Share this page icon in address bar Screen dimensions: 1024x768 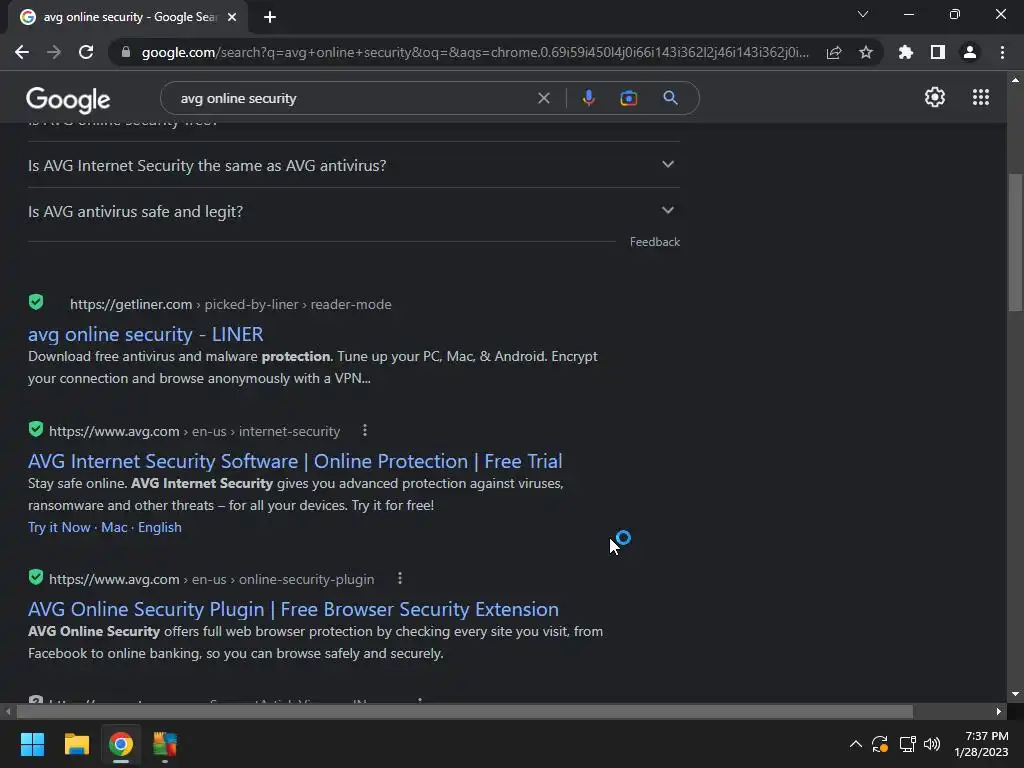click(834, 52)
